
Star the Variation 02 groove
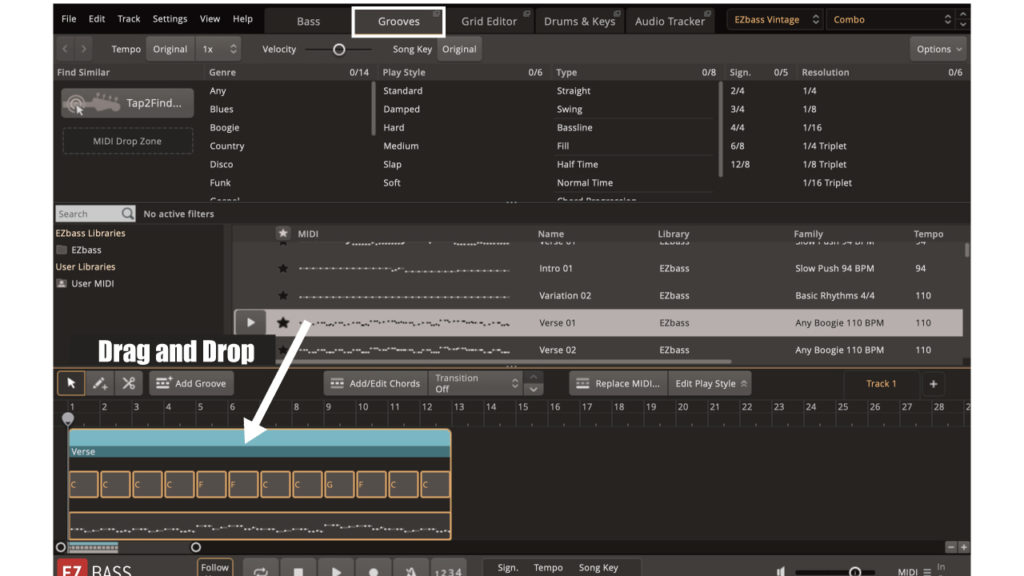(283, 296)
